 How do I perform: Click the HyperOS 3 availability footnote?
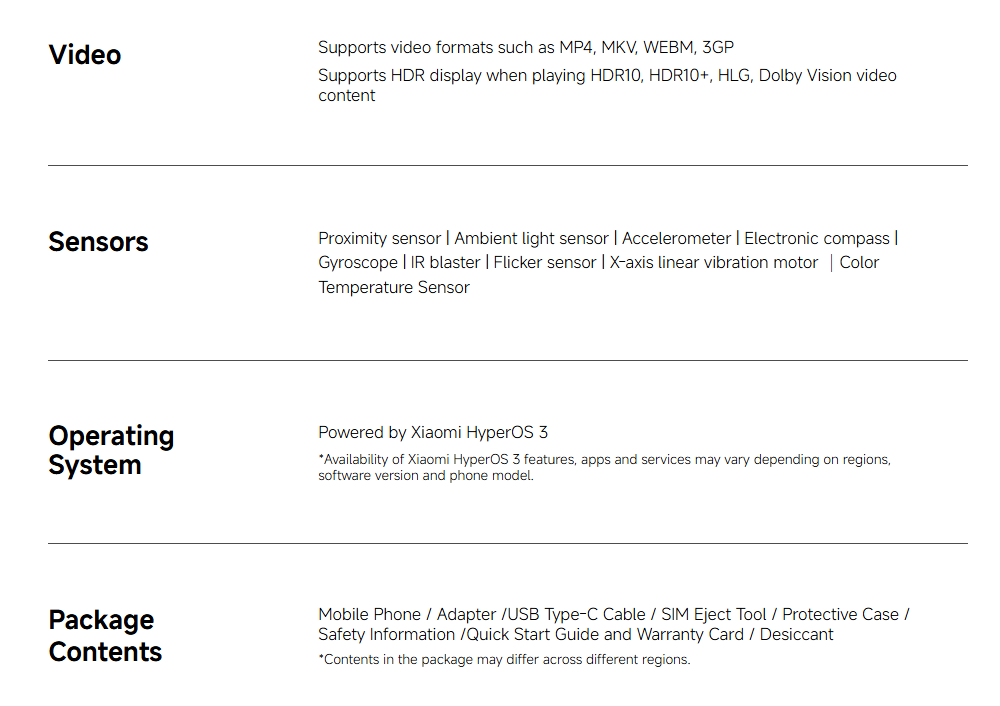tap(604, 467)
